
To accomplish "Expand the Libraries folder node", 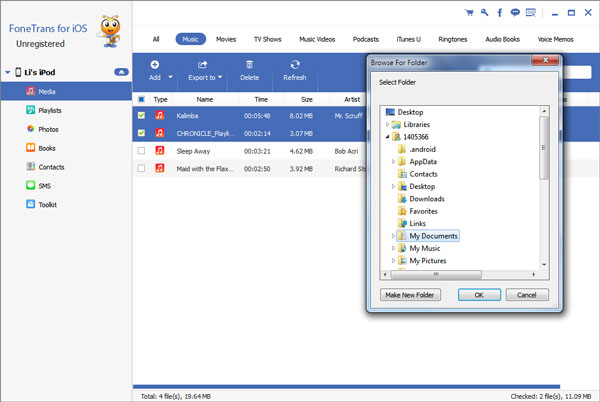I will click(x=387, y=124).
